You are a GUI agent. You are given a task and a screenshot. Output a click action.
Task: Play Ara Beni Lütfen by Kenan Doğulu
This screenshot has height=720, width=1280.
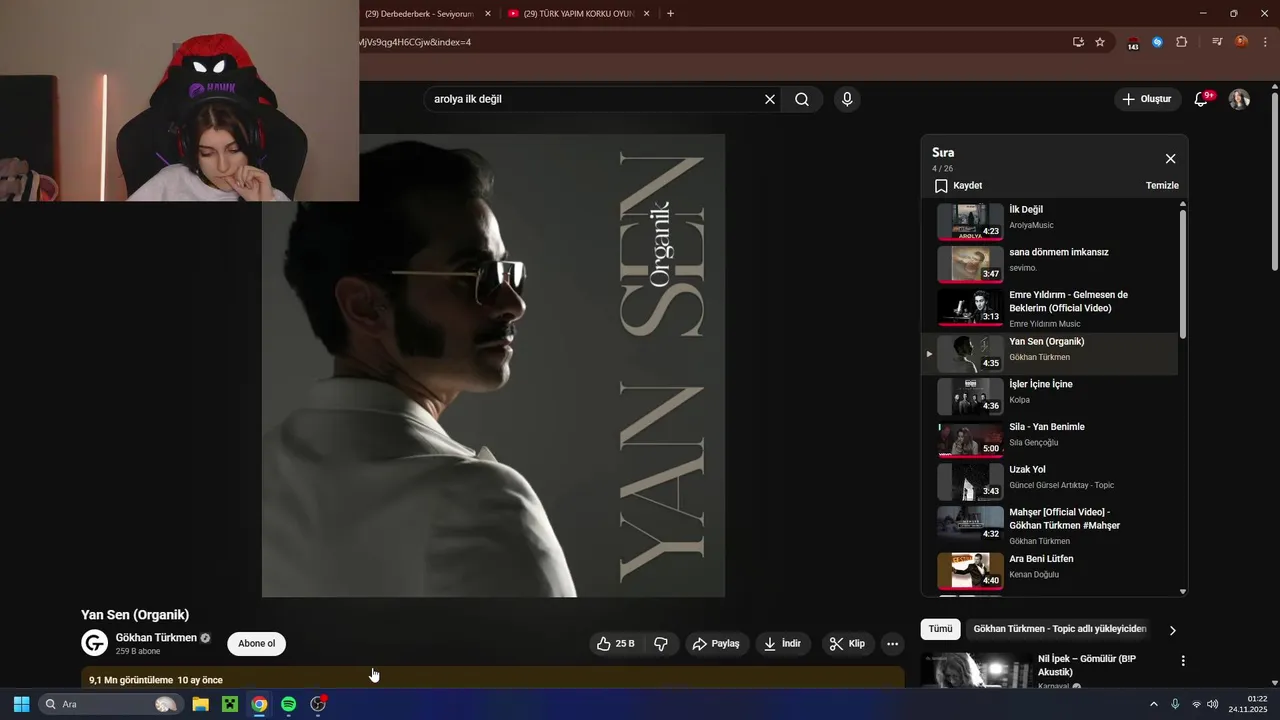(1049, 571)
